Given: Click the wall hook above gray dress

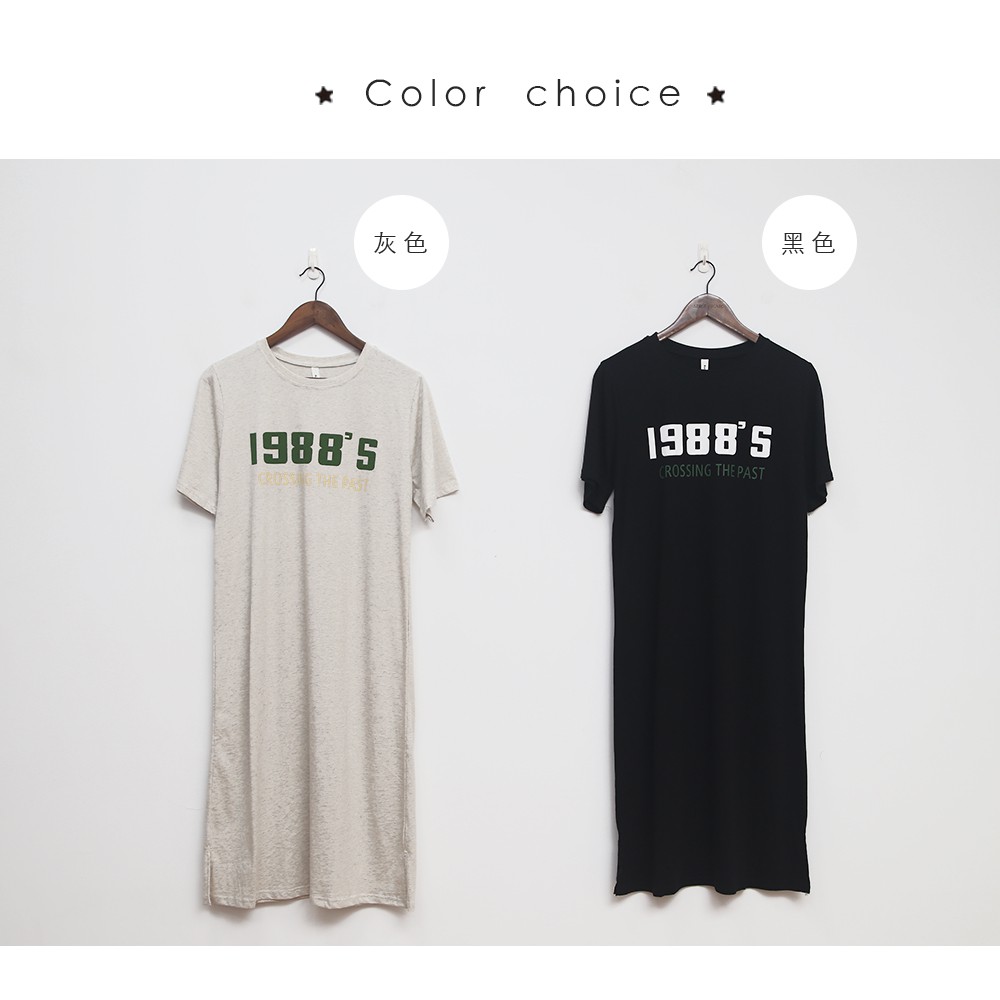Looking at the screenshot, I should click(x=311, y=254).
